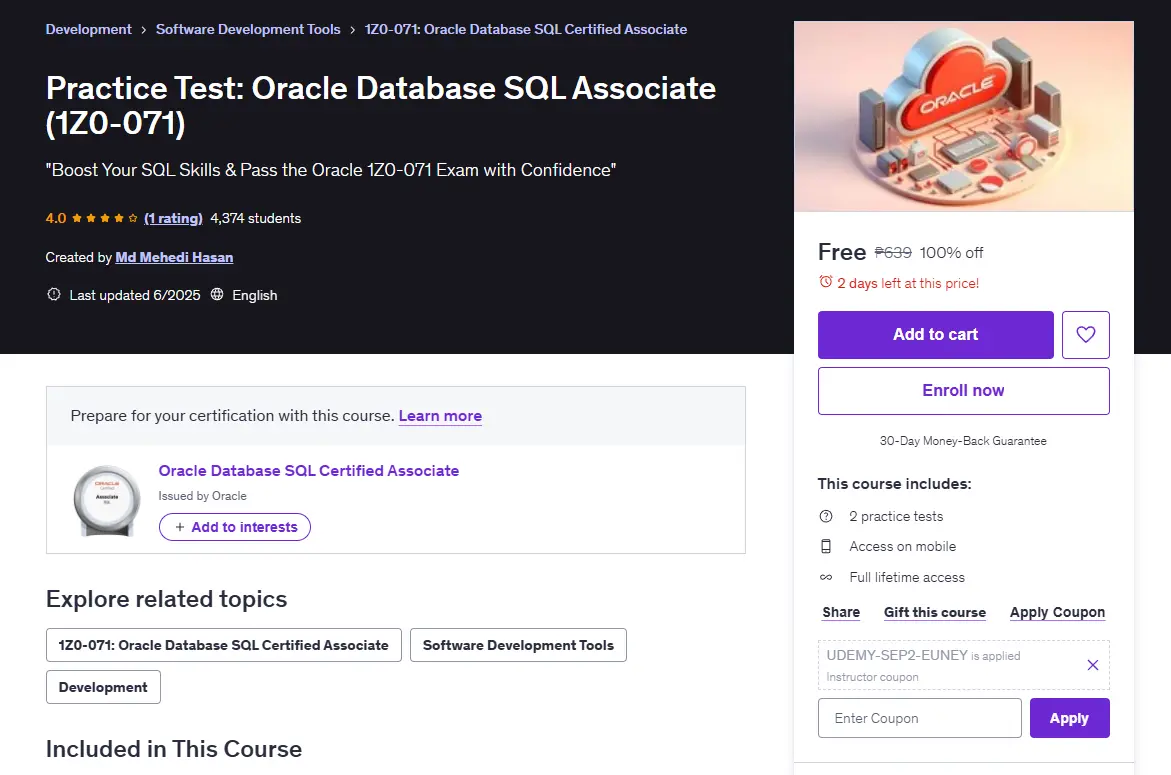Click the 4.0 rating number
Image resolution: width=1171 pixels, height=775 pixels.
(x=55, y=218)
